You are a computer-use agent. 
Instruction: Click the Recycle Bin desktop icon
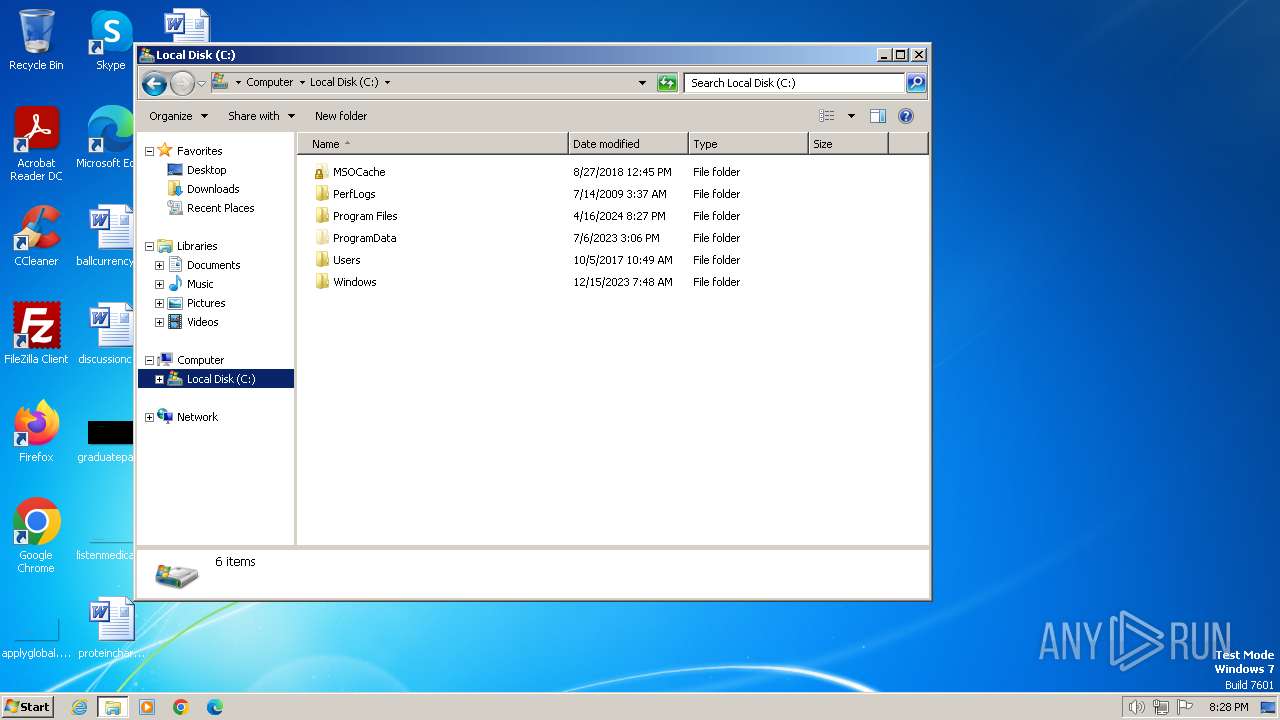pyautogui.click(x=36, y=40)
